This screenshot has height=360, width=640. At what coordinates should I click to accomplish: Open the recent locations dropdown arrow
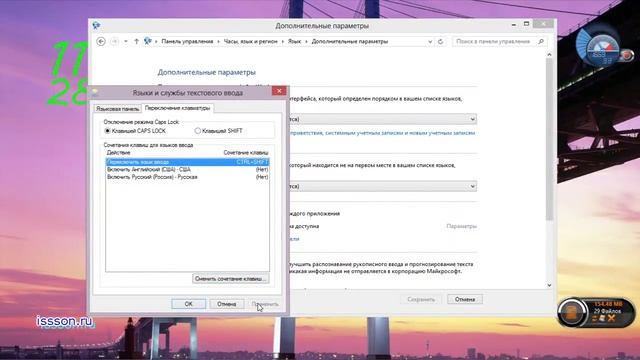point(126,42)
